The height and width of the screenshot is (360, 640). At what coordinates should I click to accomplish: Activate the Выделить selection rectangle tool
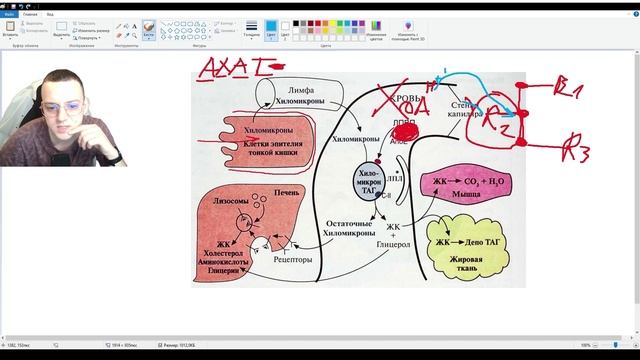(61, 27)
